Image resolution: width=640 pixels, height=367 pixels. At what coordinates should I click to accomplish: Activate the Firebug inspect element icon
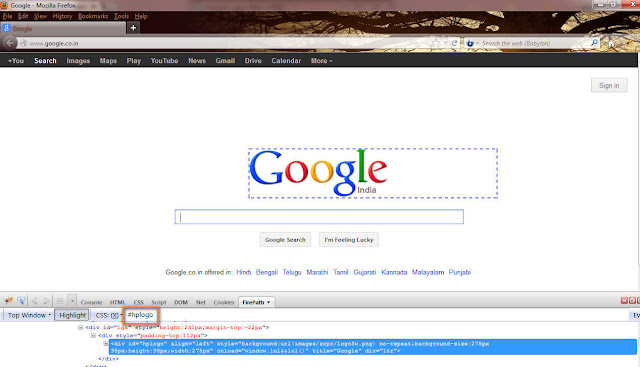(x=21, y=301)
